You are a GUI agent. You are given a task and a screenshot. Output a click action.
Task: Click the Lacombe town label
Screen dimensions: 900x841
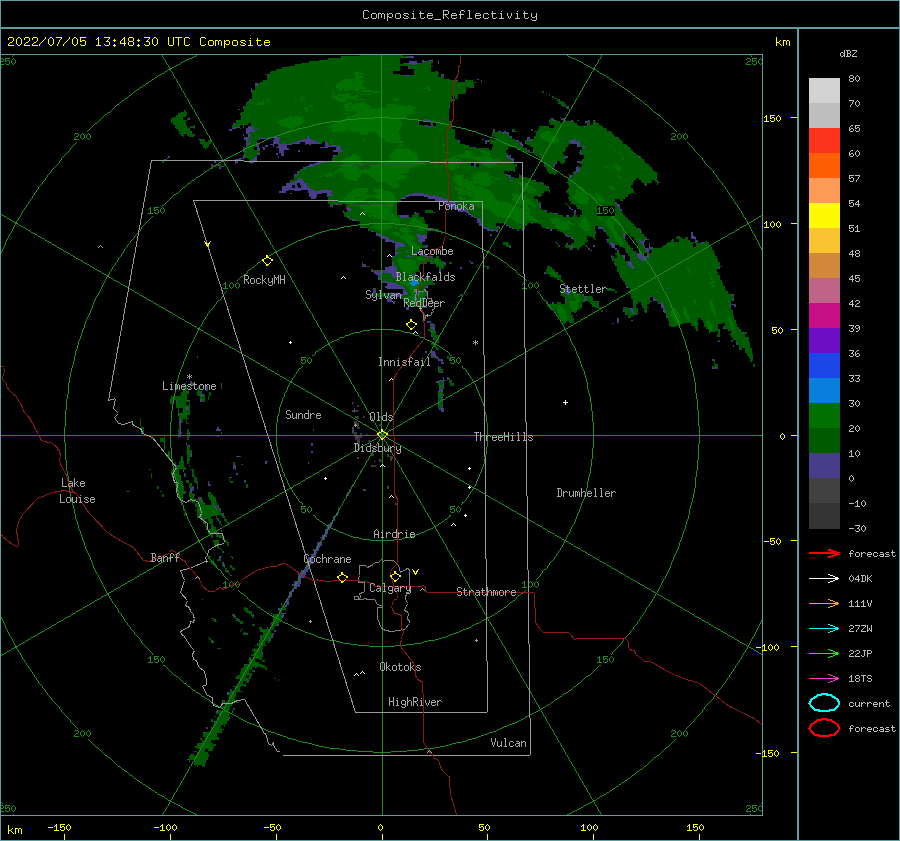click(432, 251)
